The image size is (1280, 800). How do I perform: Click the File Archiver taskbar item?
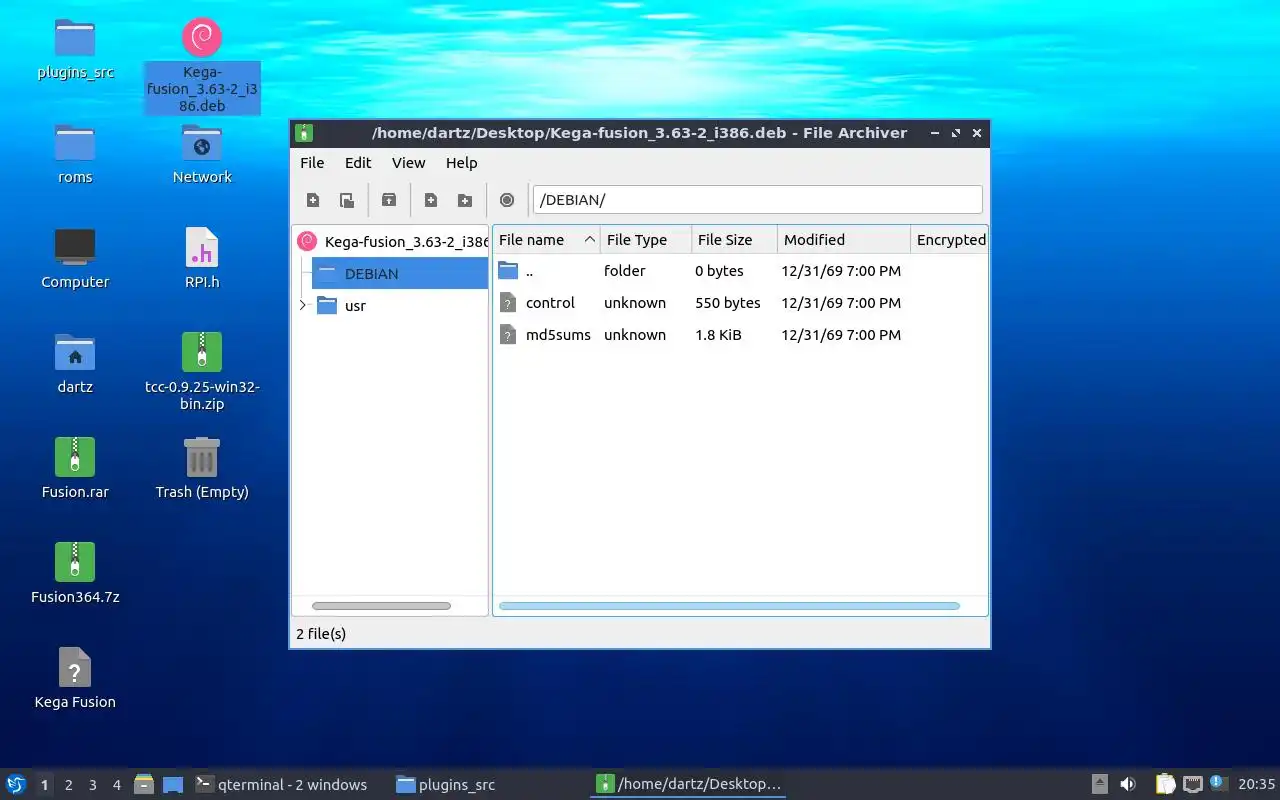pyautogui.click(x=688, y=785)
